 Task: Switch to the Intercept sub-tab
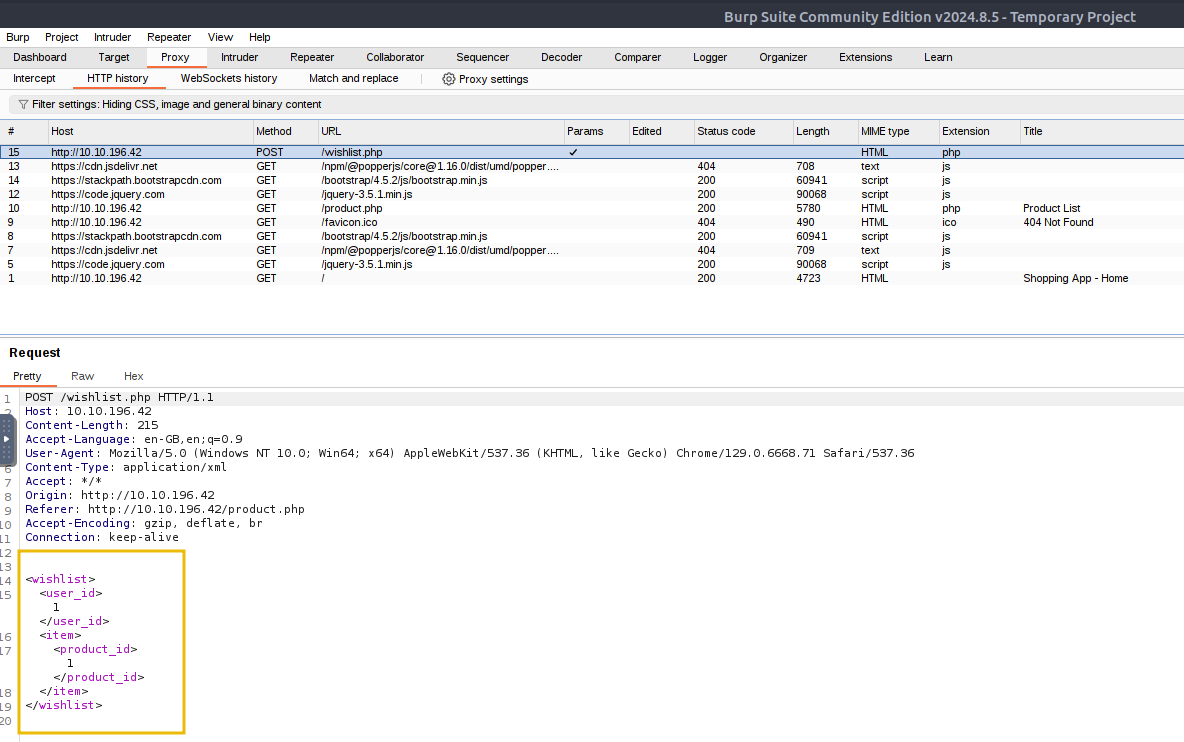pyautogui.click(x=34, y=79)
